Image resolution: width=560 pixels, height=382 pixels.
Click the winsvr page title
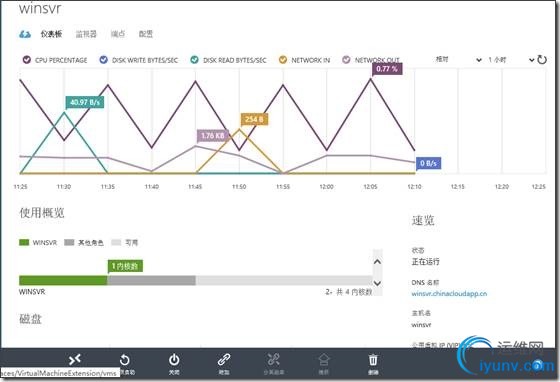[x=40, y=9]
